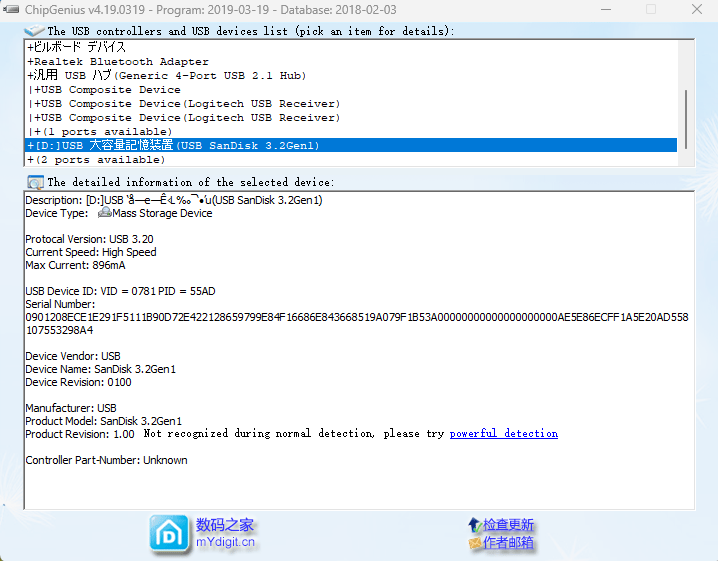Click the Device Revision: 0100 line
Image resolution: width=718 pixels, height=561 pixels.
pyautogui.click(x=78, y=382)
